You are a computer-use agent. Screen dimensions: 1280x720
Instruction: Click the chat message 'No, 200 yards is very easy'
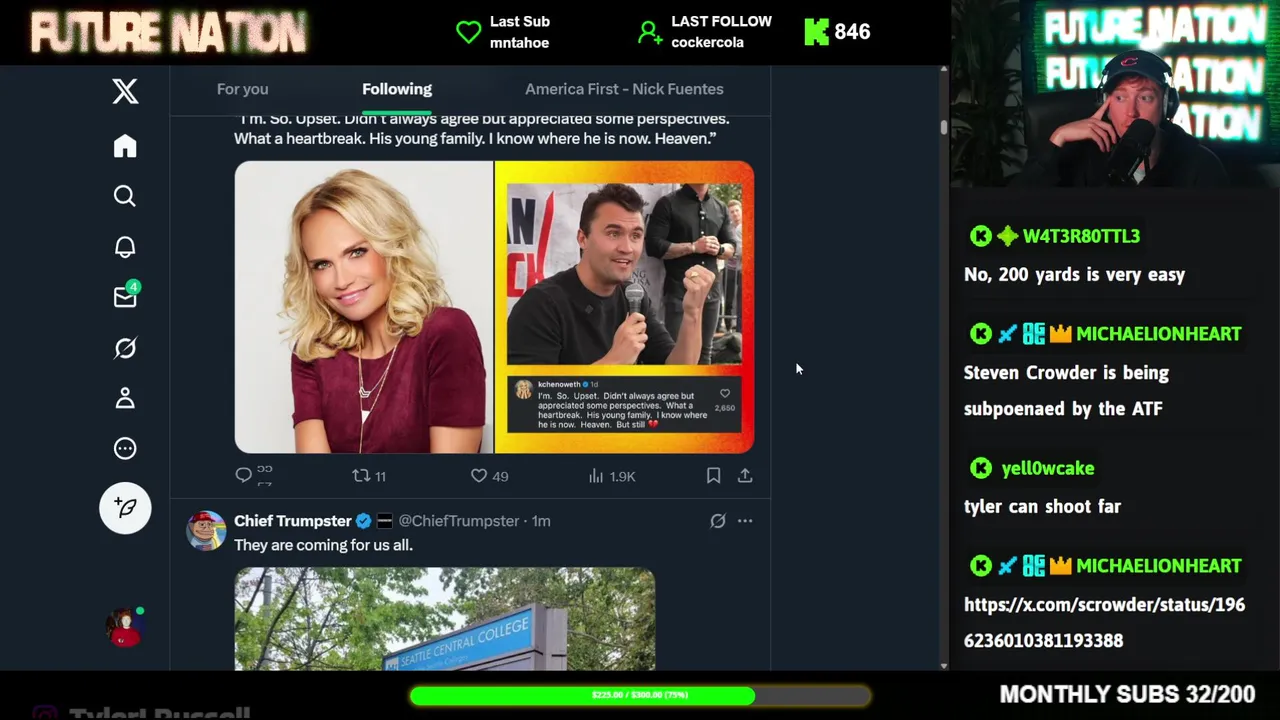click(1074, 274)
